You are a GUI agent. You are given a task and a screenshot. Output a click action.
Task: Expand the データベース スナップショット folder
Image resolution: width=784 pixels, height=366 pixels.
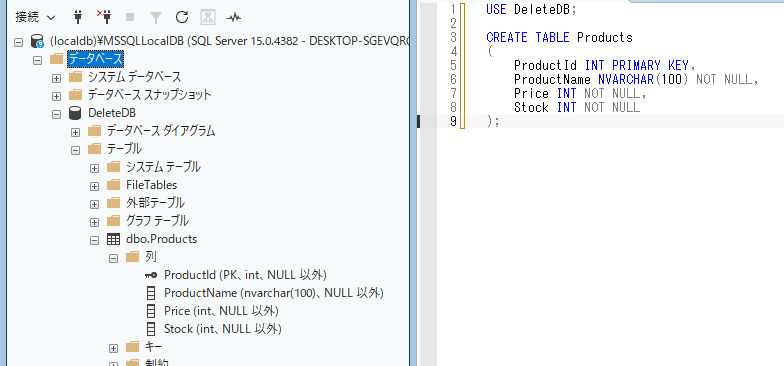click(56, 96)
